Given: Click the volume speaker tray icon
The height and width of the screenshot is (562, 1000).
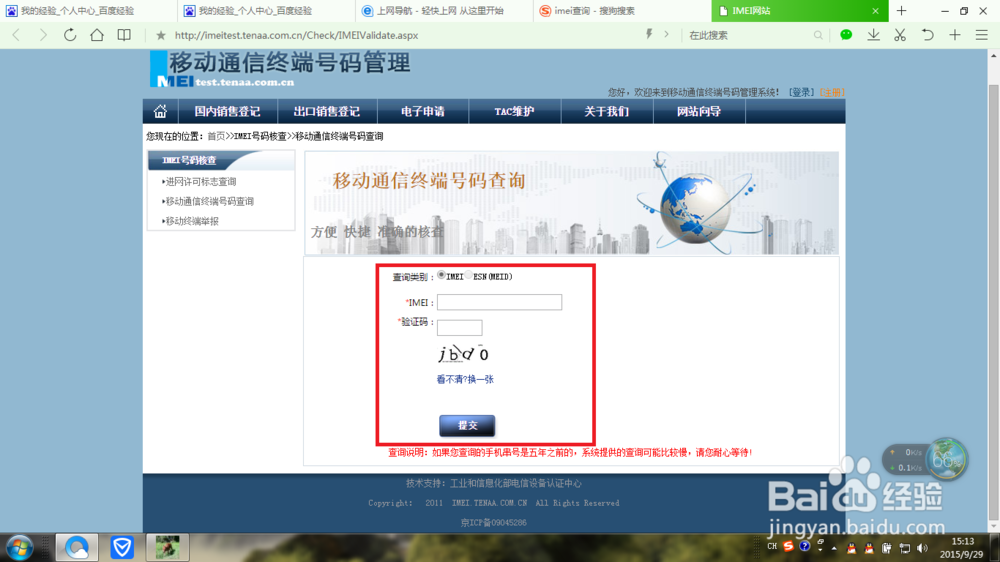Looking at the screenshot, I should tap(922, 548).
